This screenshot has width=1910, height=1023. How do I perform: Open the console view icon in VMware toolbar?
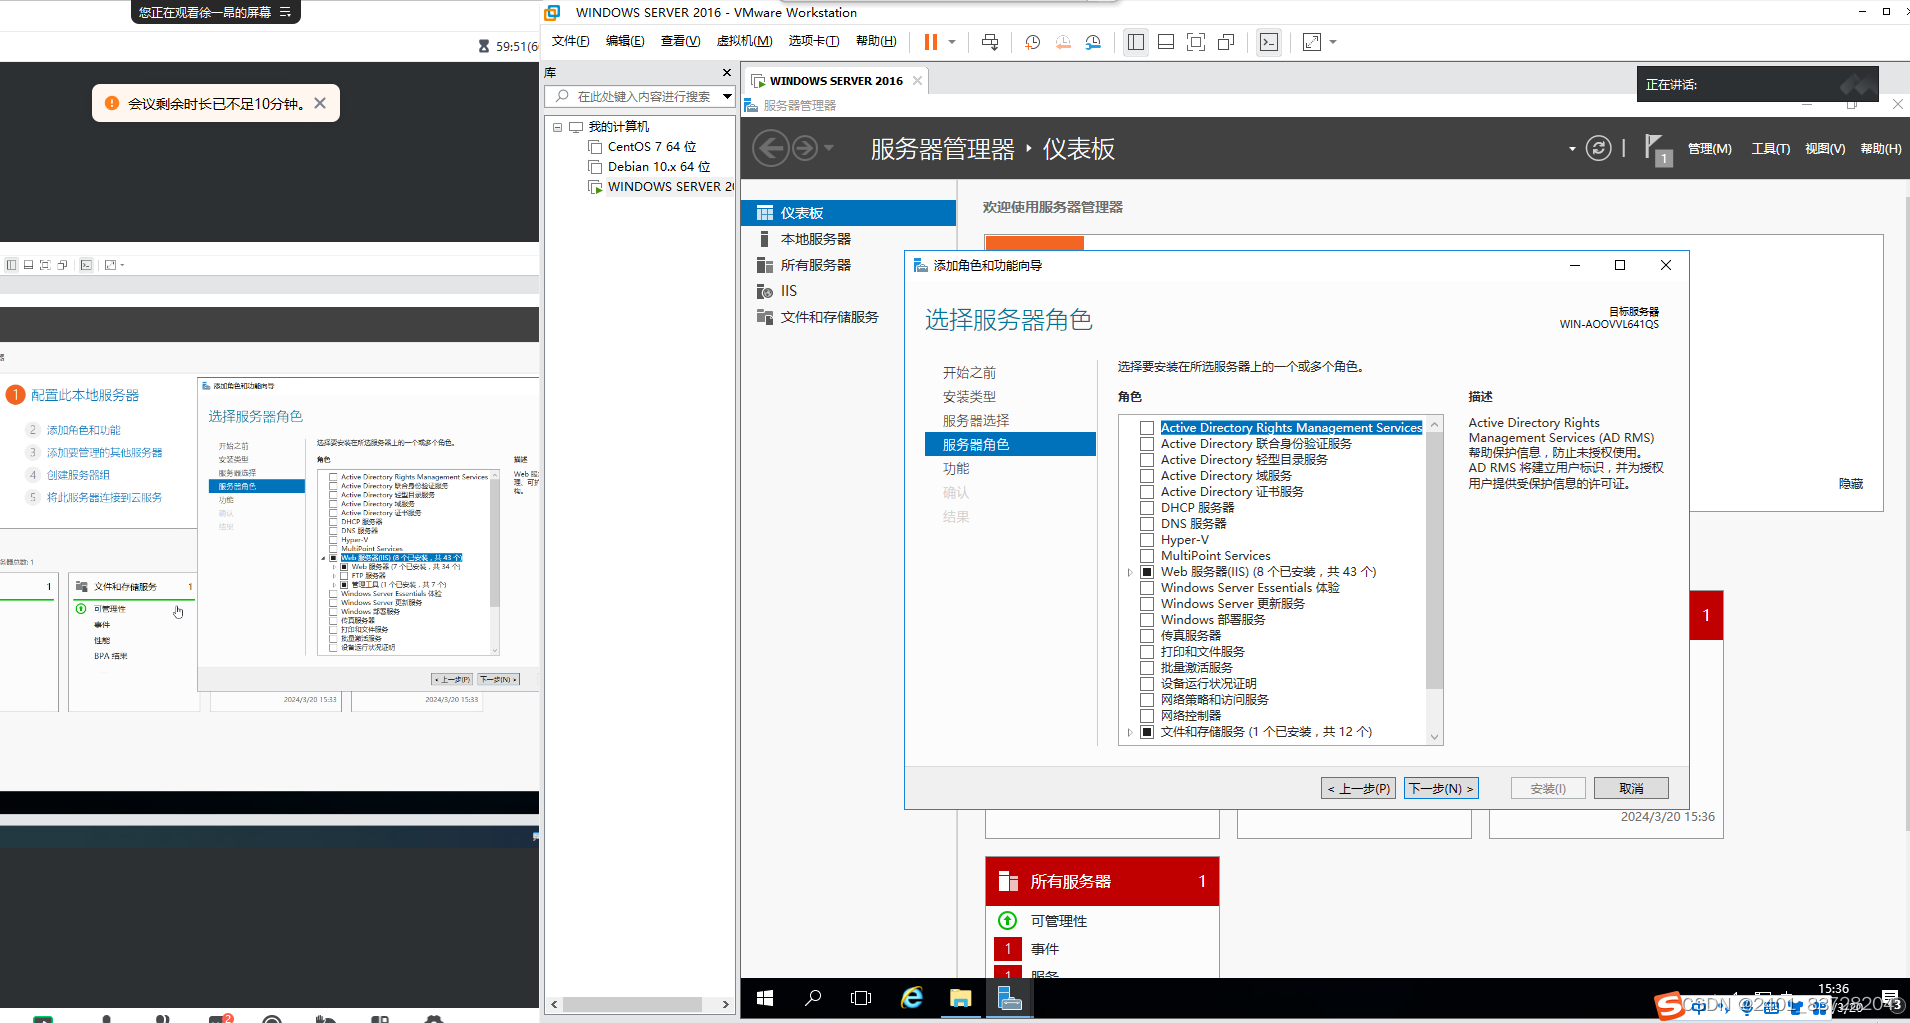pos(1269,42)
